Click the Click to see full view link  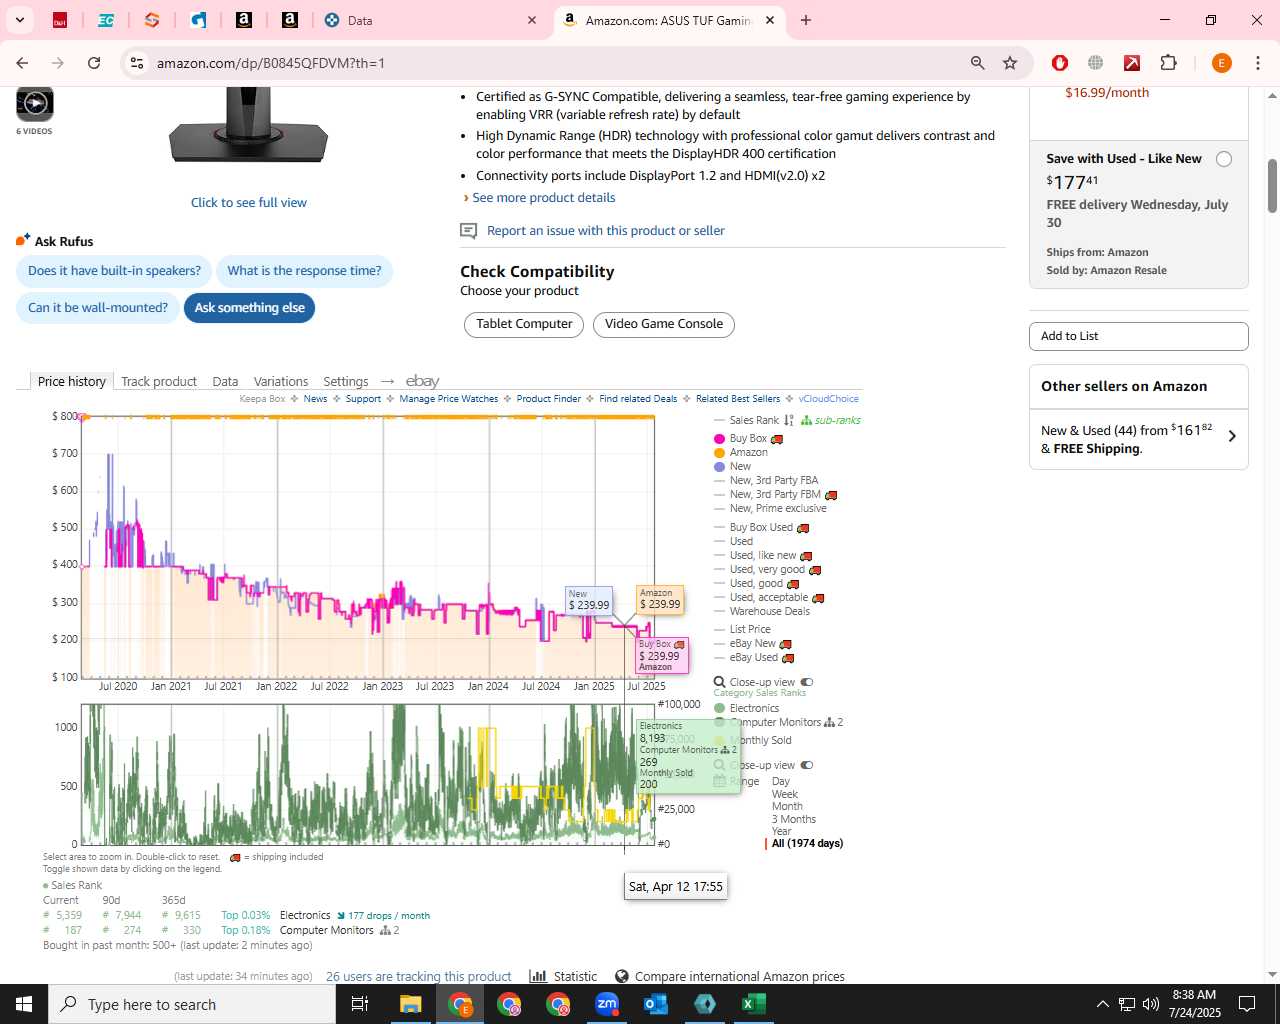point(249,202)
